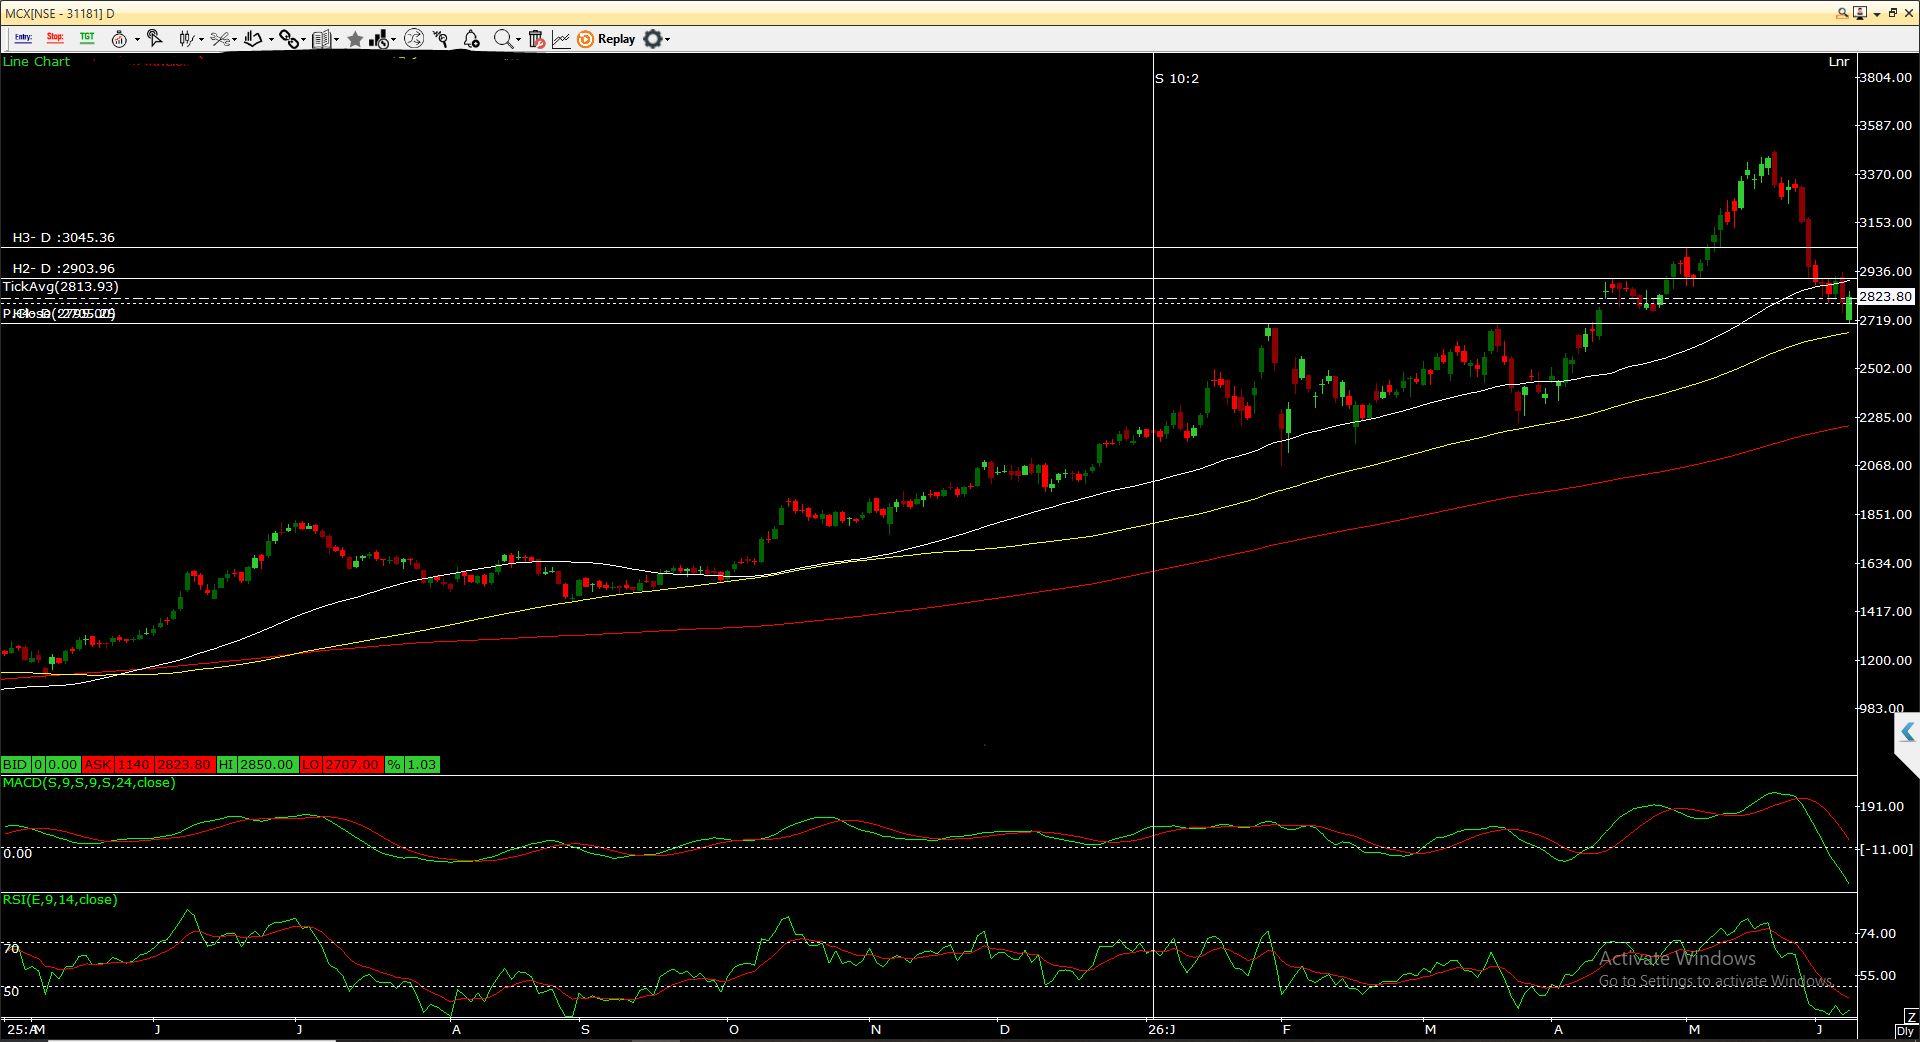
Task: Select the Stop loss marker tool
Action: coord(55,38)
